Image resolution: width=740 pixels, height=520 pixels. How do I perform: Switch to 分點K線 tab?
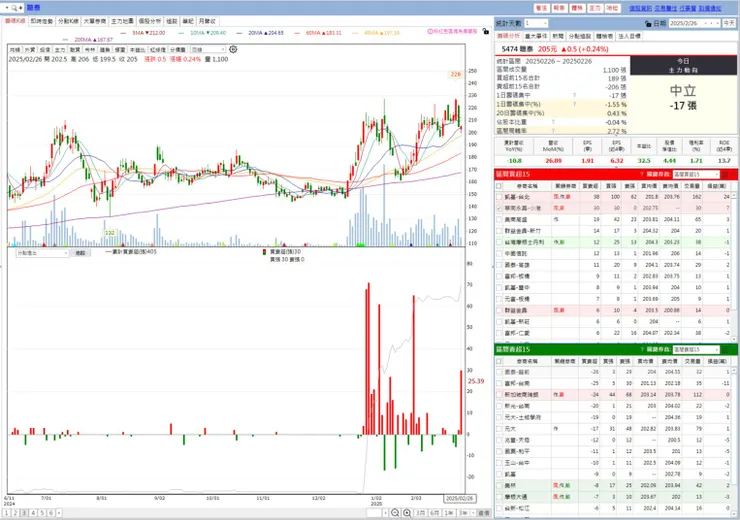[x=68, y=21]
